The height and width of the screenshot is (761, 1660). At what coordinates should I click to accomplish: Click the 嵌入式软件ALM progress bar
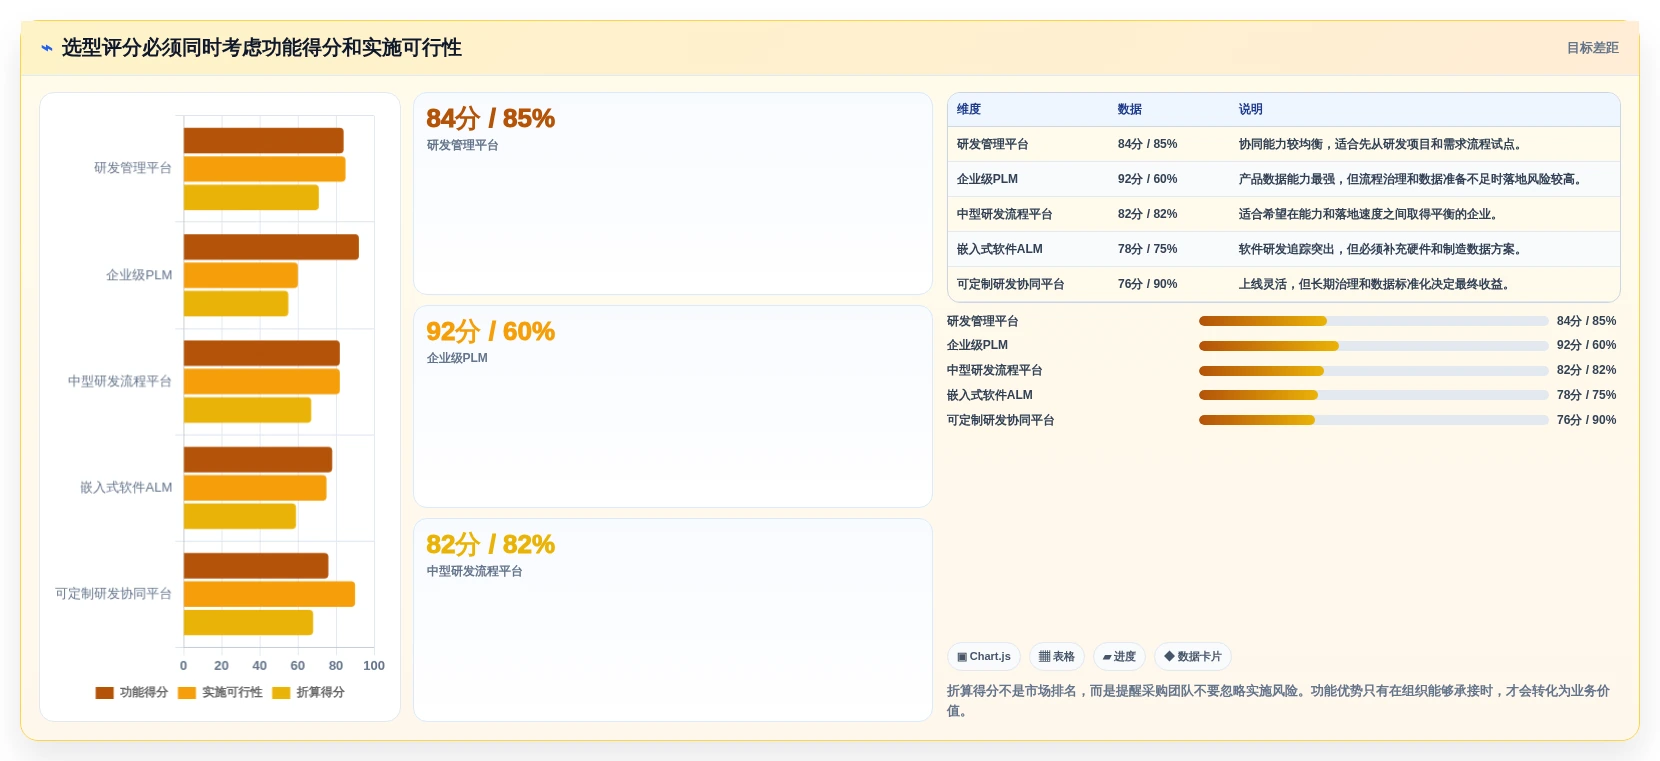coord(1374,395)
